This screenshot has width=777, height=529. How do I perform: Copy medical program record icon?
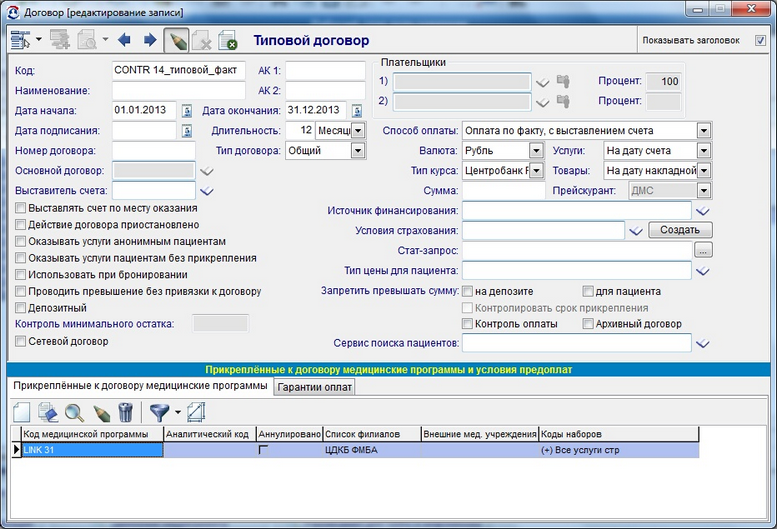coord(48,412)
